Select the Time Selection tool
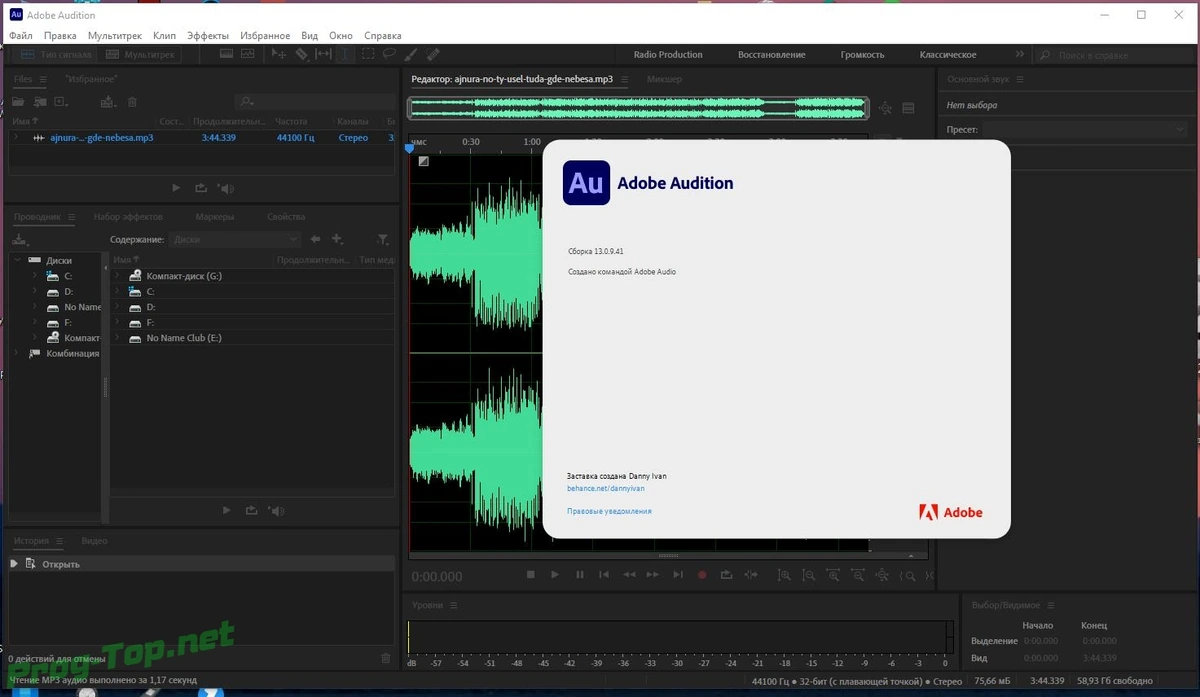Viewport: 1200px width, 697px height. point(345,54)
